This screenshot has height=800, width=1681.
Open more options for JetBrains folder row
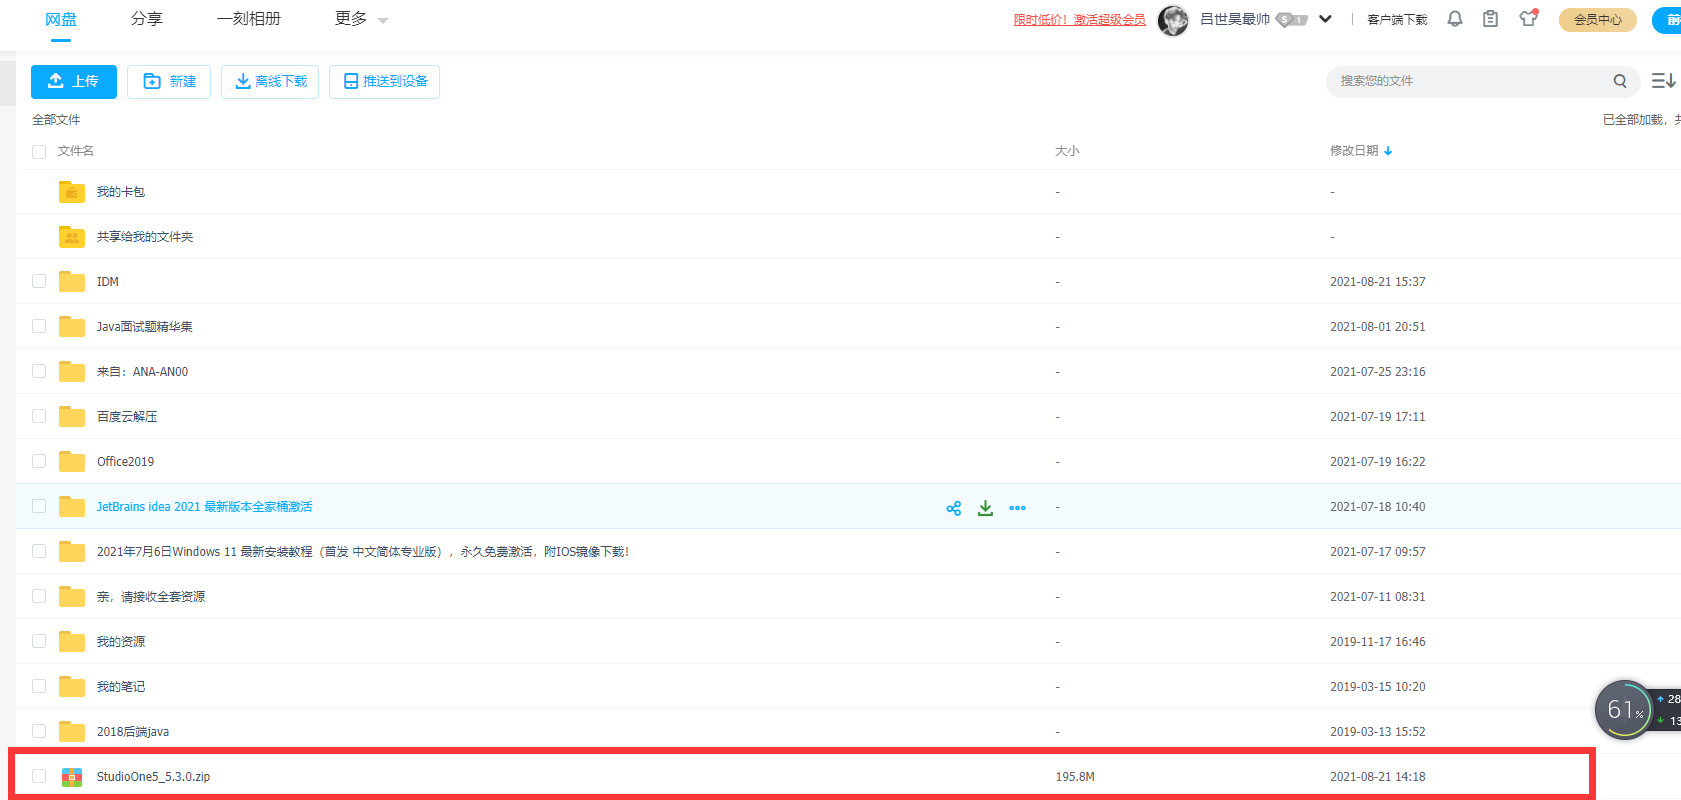pos(1017,508)
